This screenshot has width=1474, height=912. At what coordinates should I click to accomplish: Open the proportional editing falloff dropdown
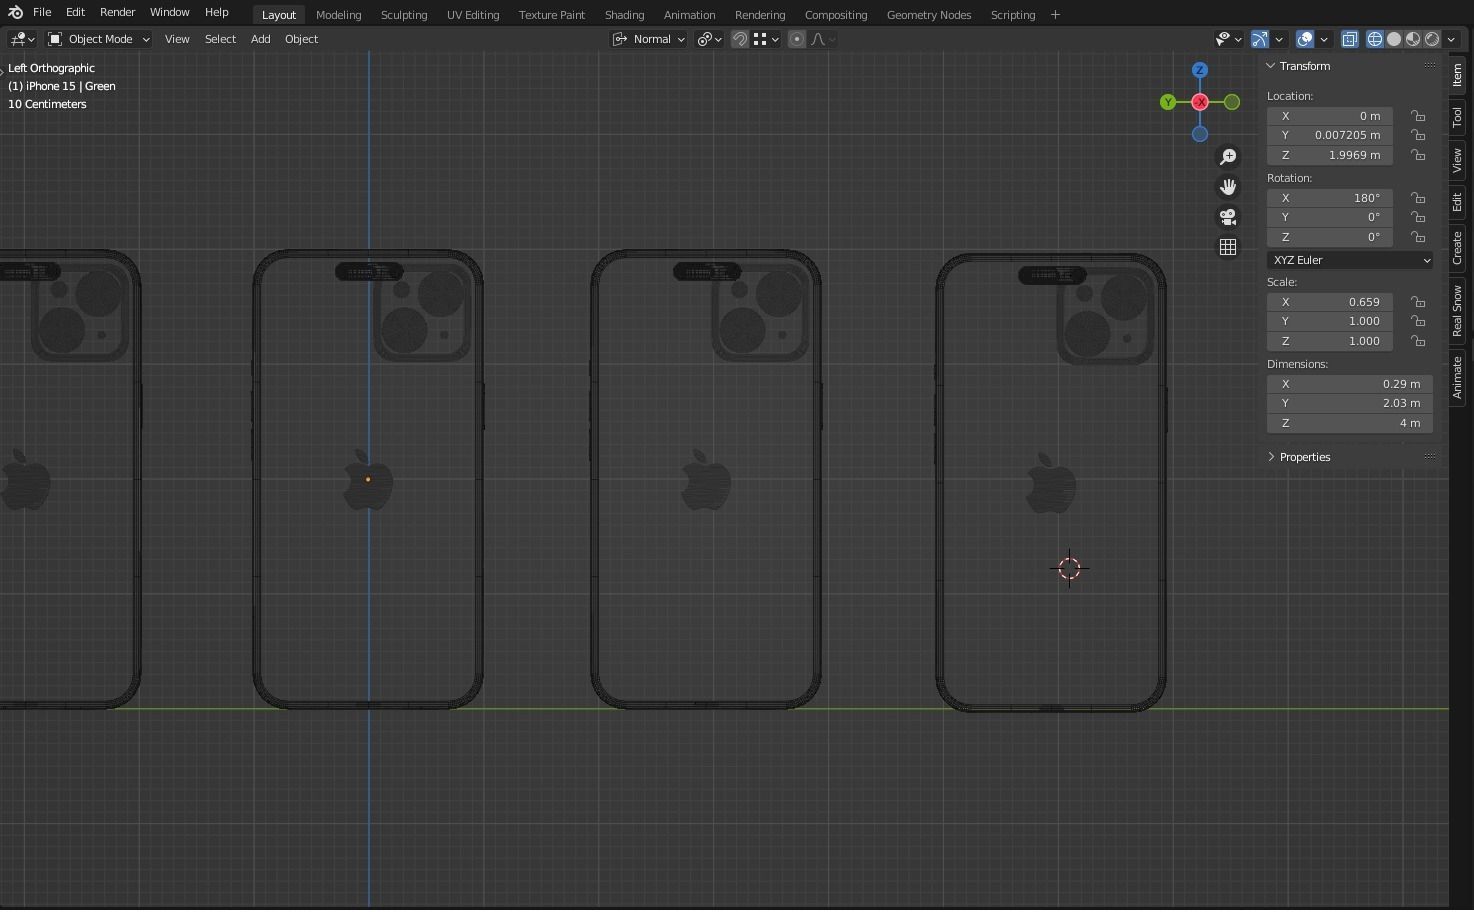[823, 39]
